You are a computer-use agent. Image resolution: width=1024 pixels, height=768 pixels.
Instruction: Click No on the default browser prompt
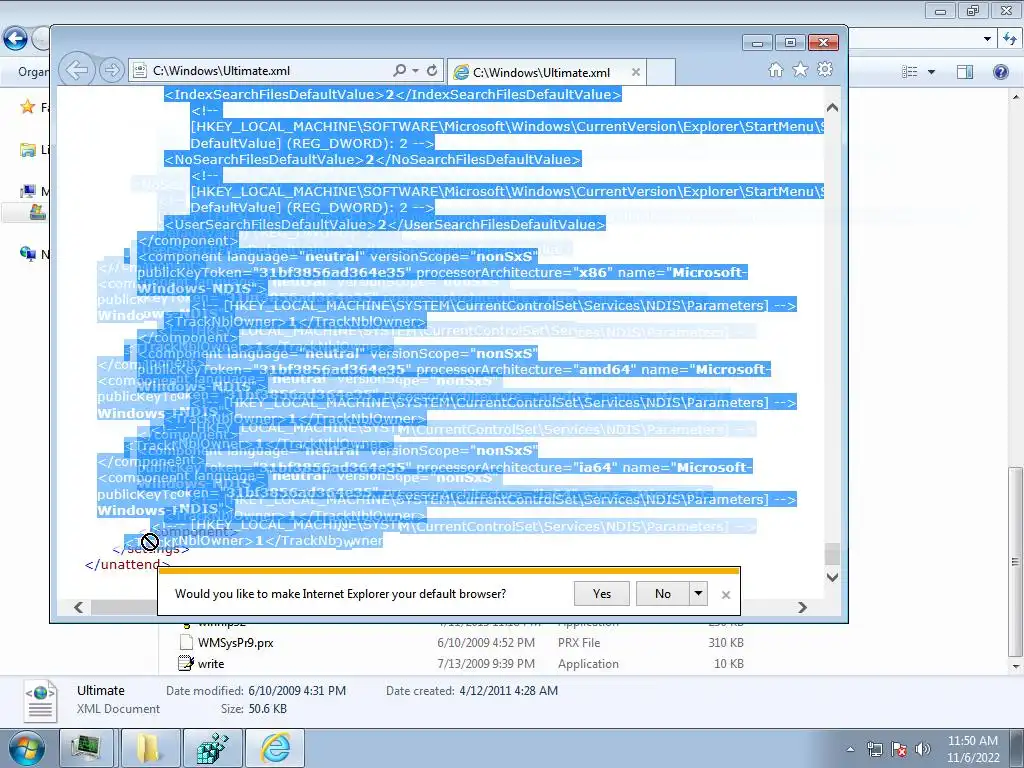(663, 594)
